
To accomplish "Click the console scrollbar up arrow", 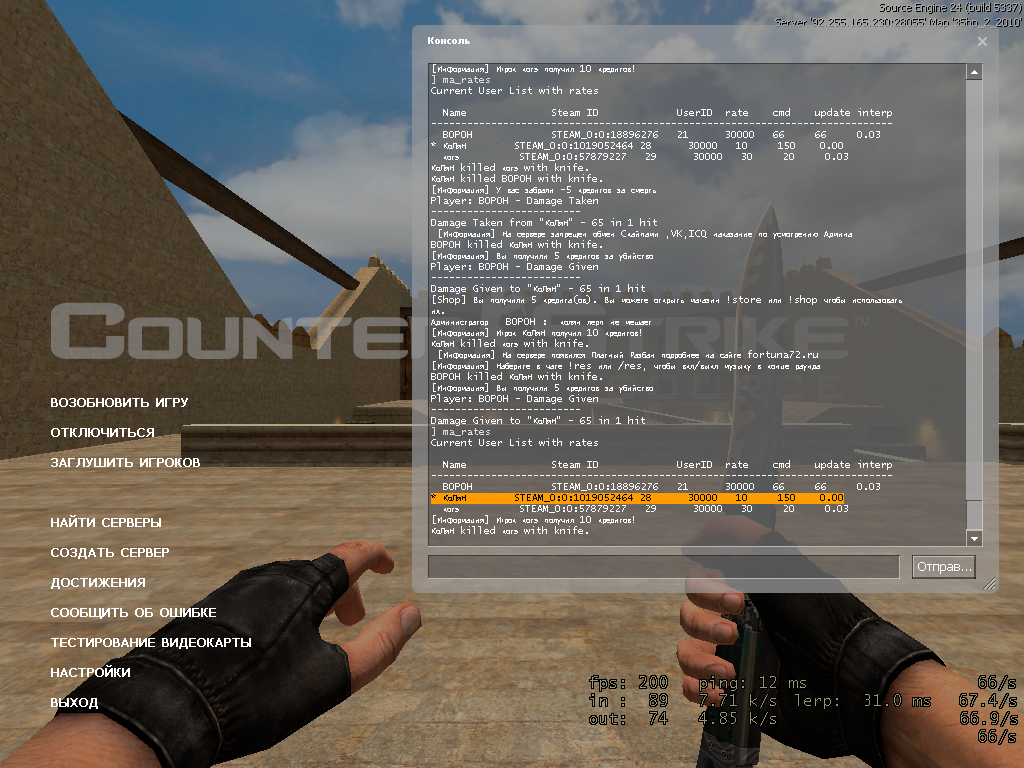I will click(974, 72).
